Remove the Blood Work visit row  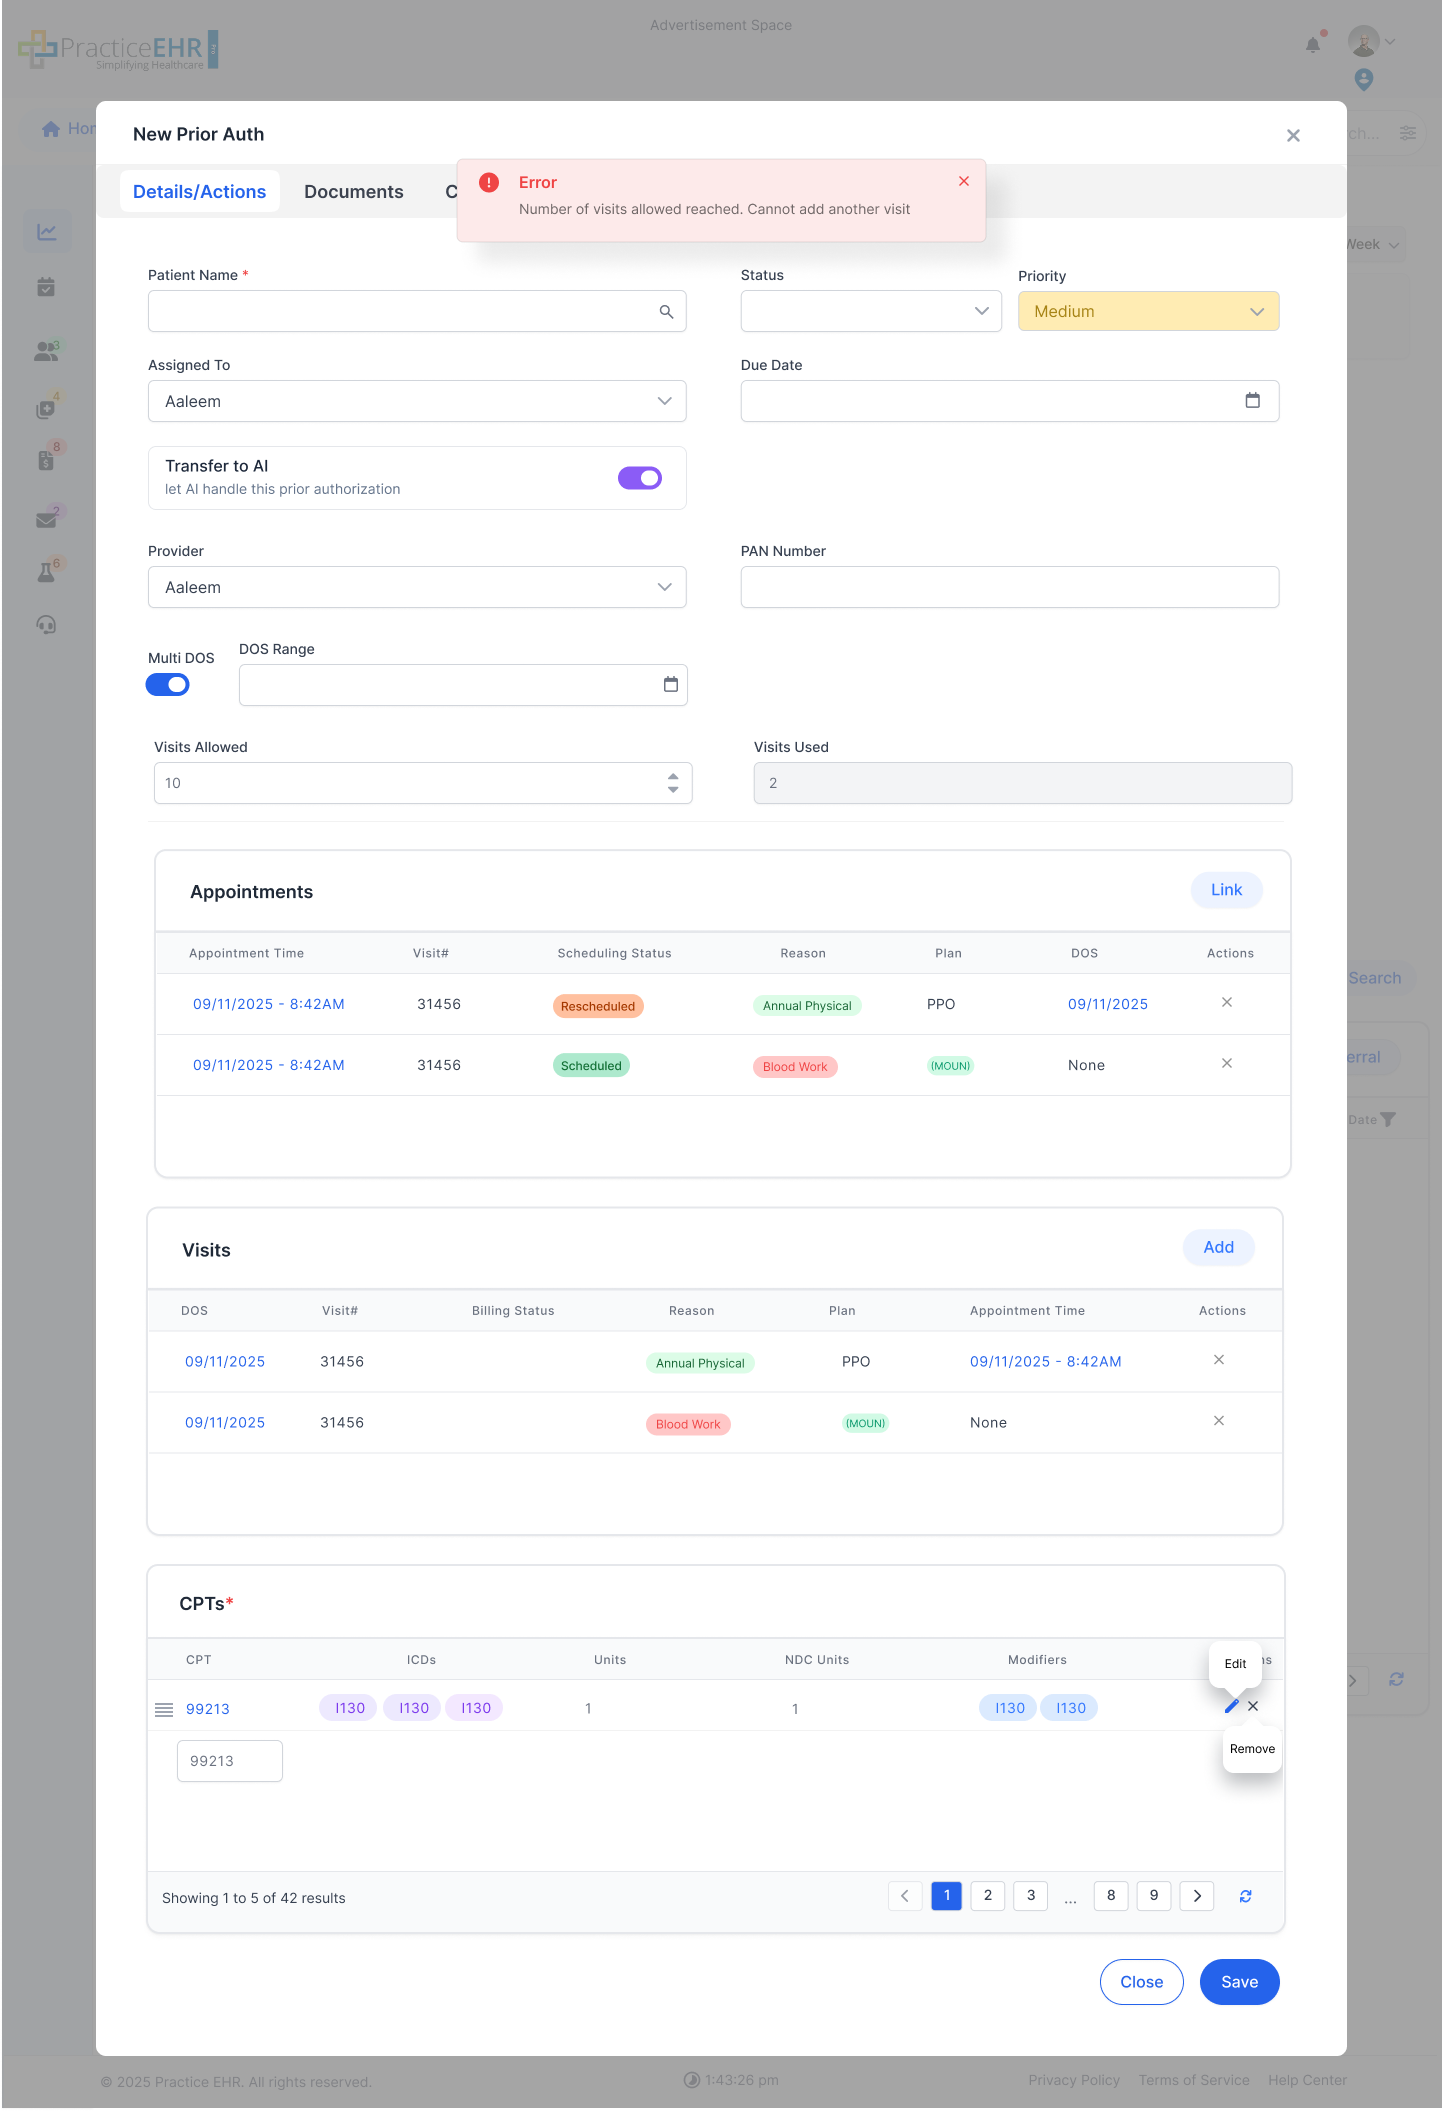point(1218,1421)
